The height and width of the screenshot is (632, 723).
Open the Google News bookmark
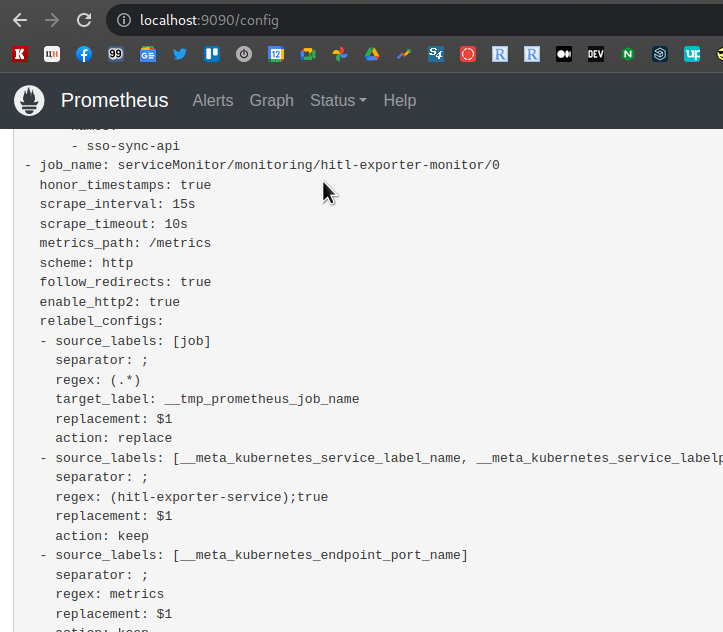tap(148, 54)
